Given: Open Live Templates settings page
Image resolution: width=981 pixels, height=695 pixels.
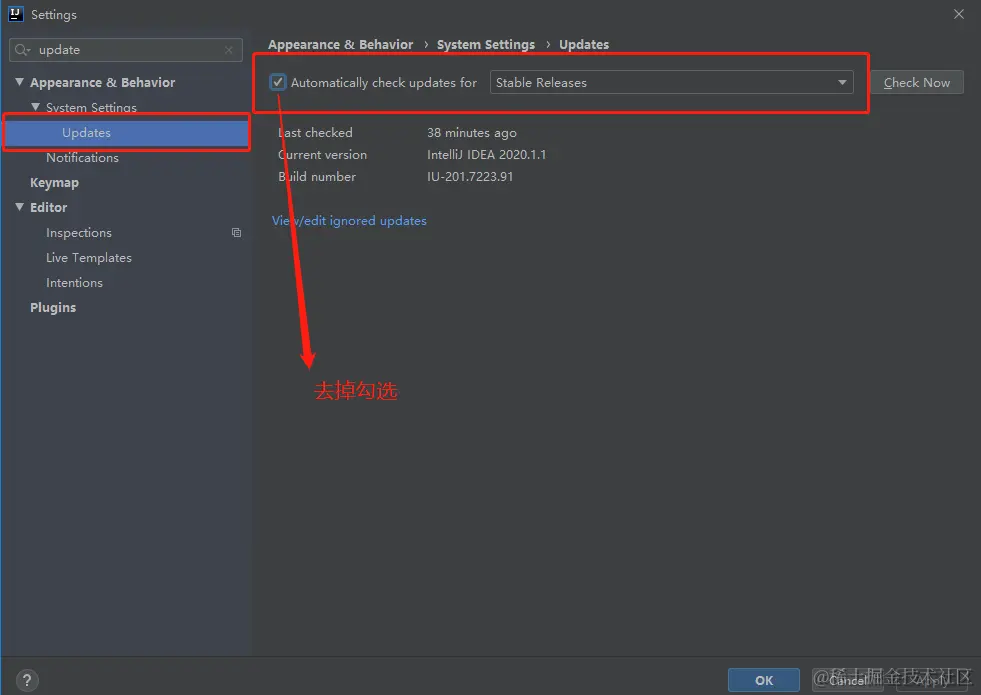Looking at the screenshot, I should 89,258.
